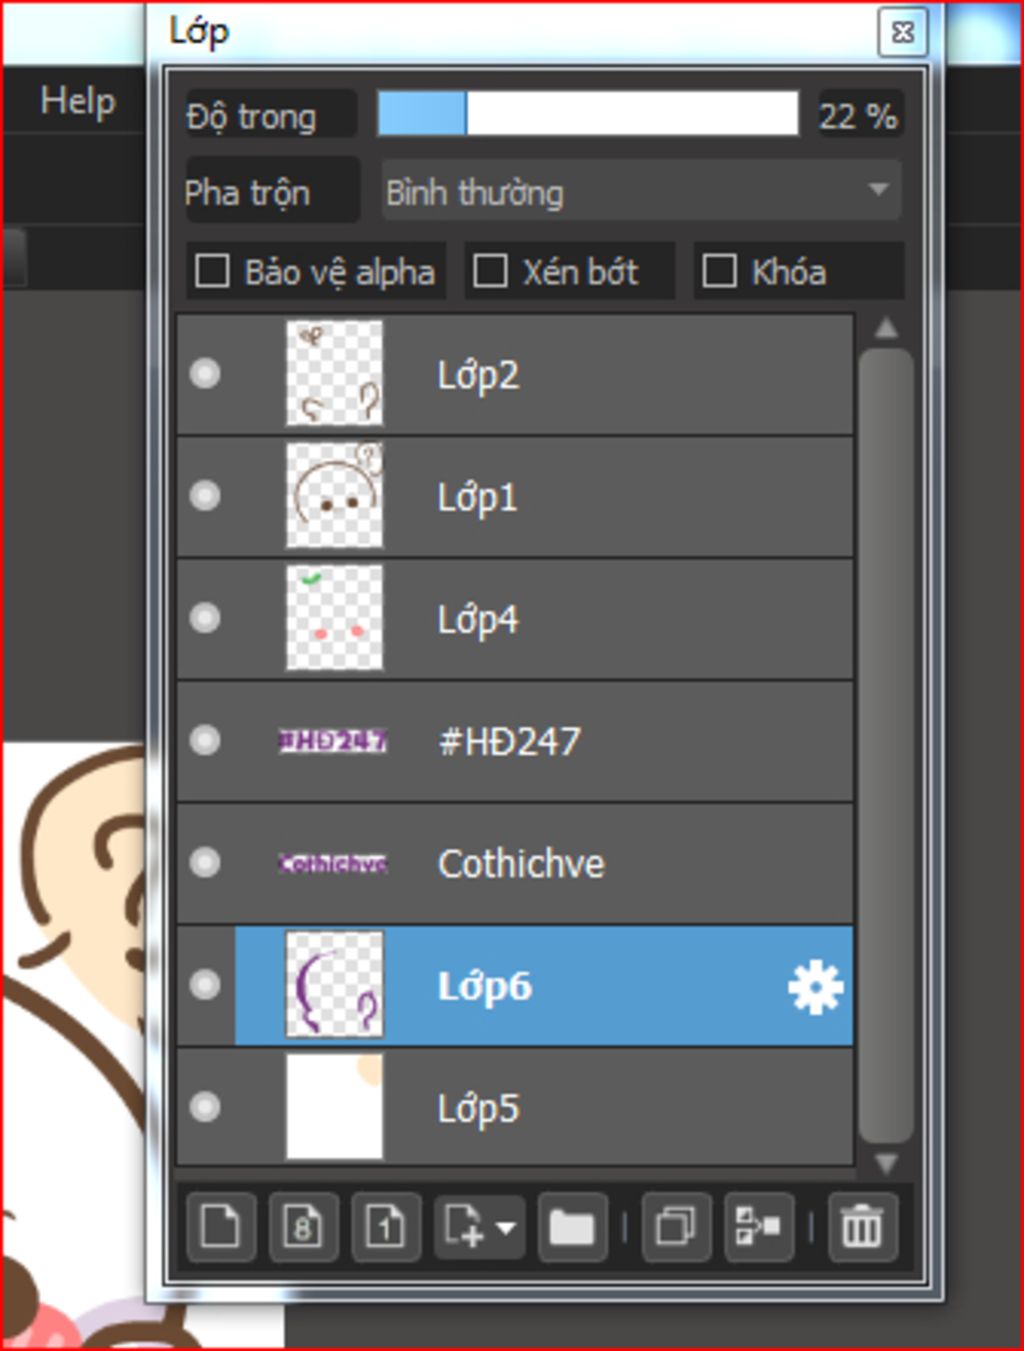Toggle visibility of layer Lớp2
Viewport: 1024px width, 1351px height.
205,374
